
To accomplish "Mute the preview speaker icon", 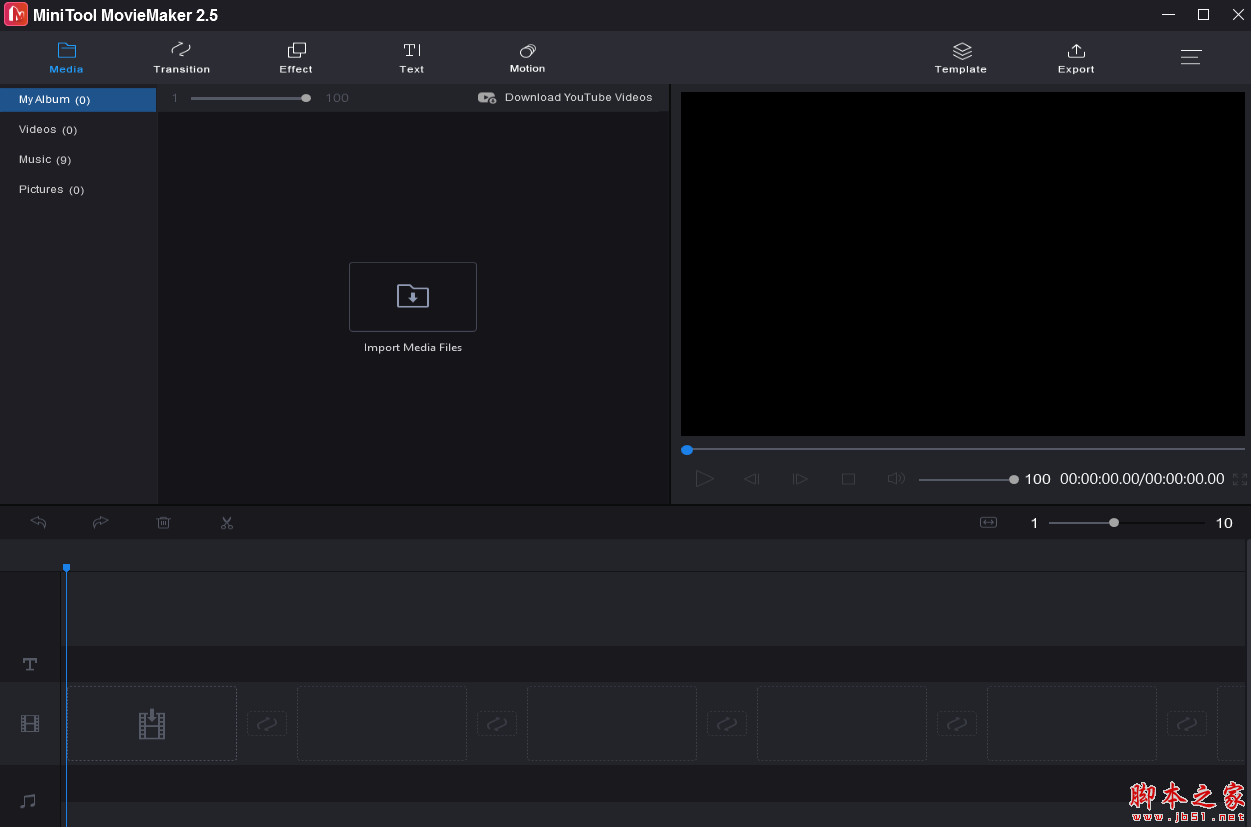I will pos(896,479).
